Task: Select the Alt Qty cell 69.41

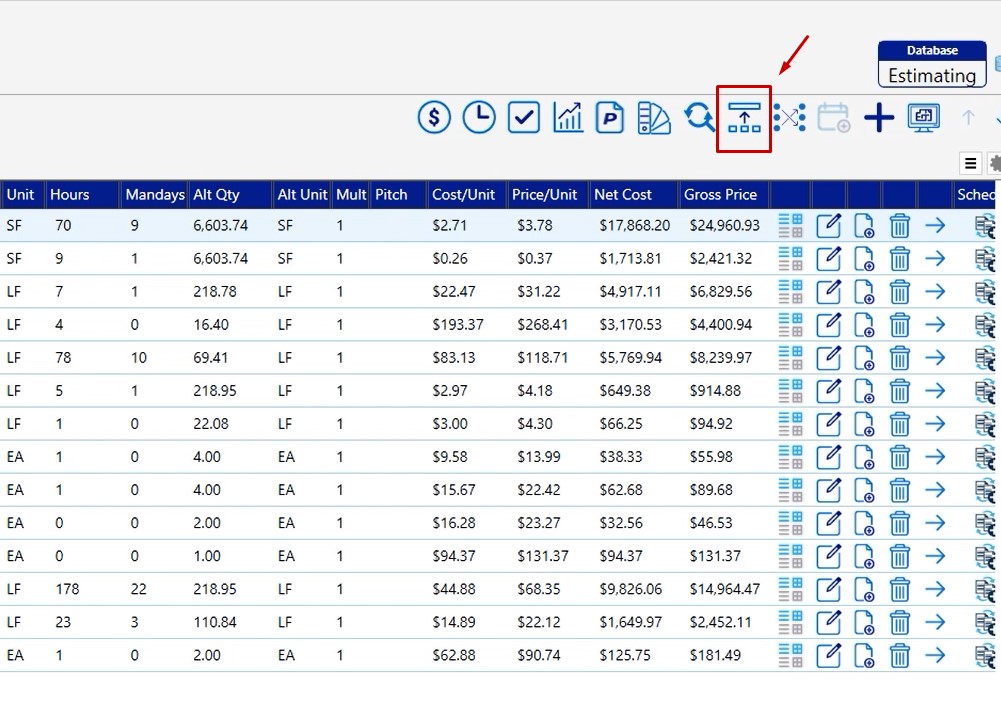Action: point(210,358)
